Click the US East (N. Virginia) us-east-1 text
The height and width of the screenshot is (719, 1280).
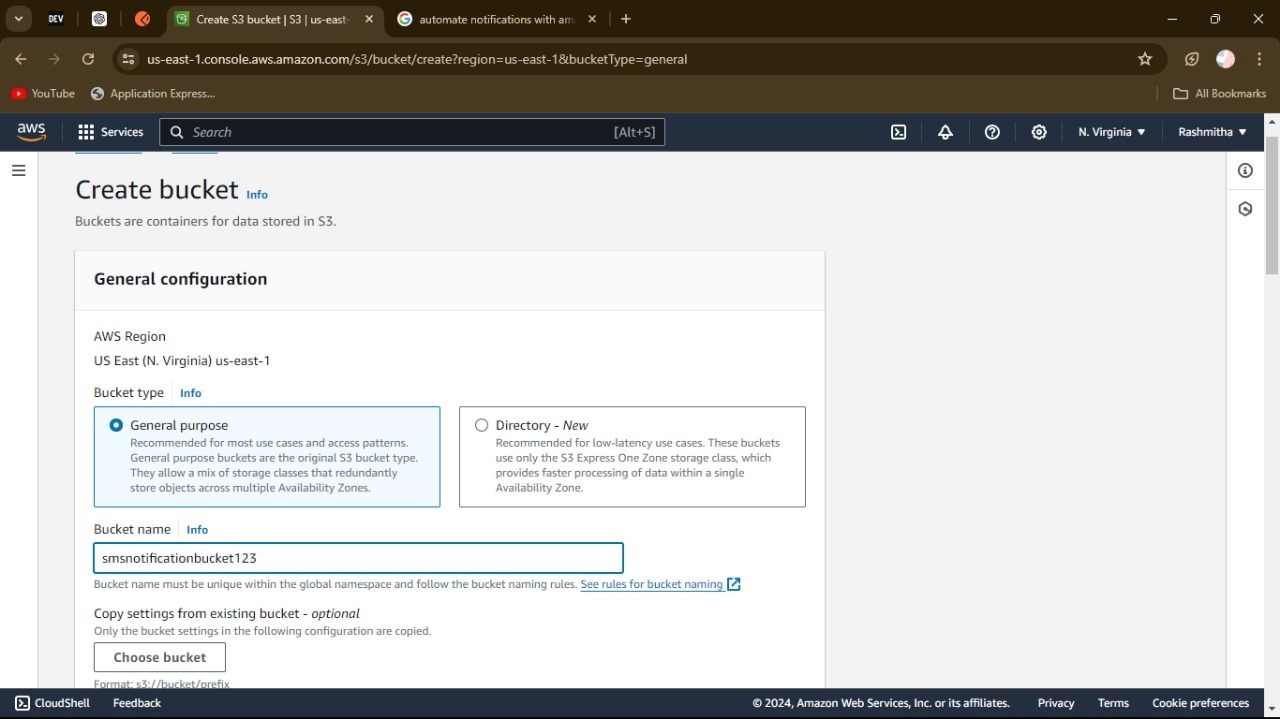182,361
